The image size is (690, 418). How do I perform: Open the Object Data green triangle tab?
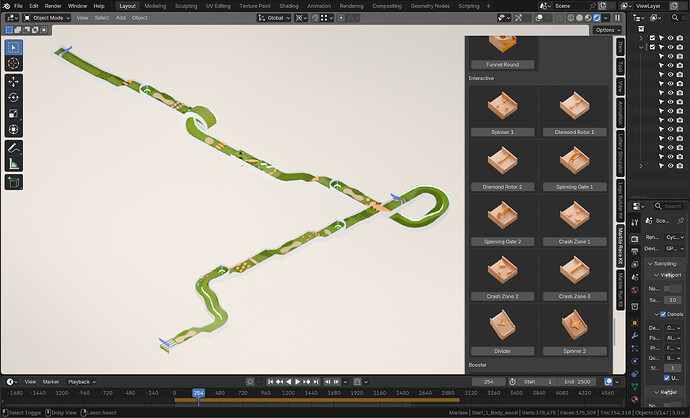pyautogui.click(x=635, y=387)
